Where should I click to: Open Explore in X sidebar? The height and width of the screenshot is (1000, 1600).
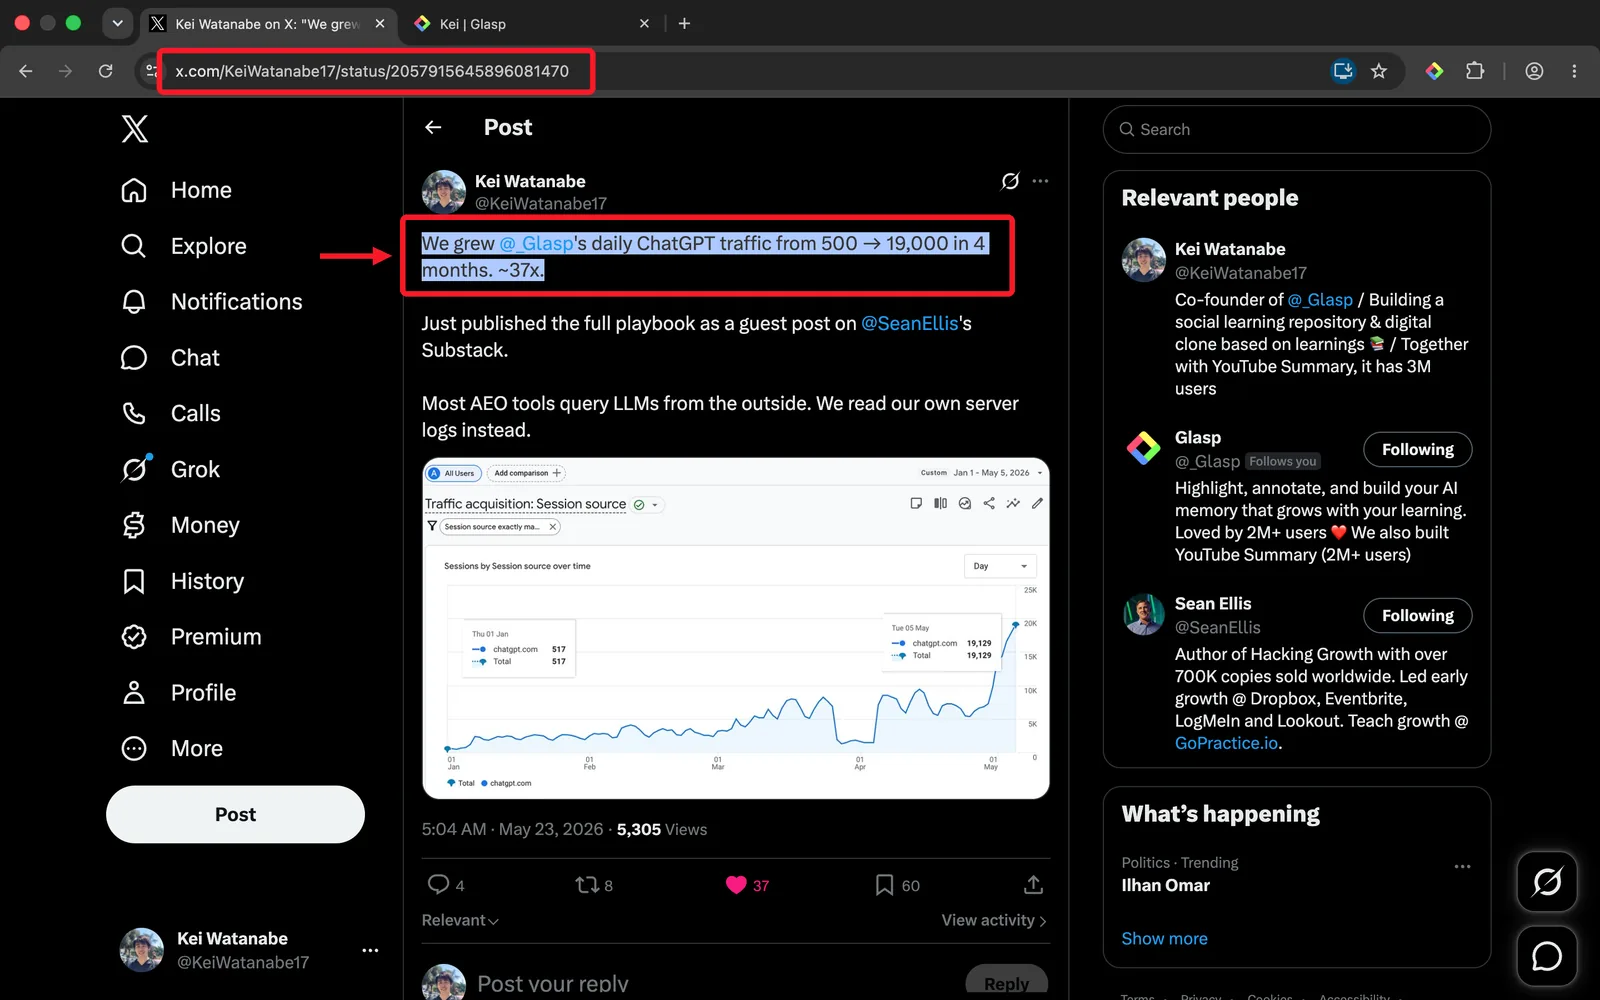(x=183, y=246)
